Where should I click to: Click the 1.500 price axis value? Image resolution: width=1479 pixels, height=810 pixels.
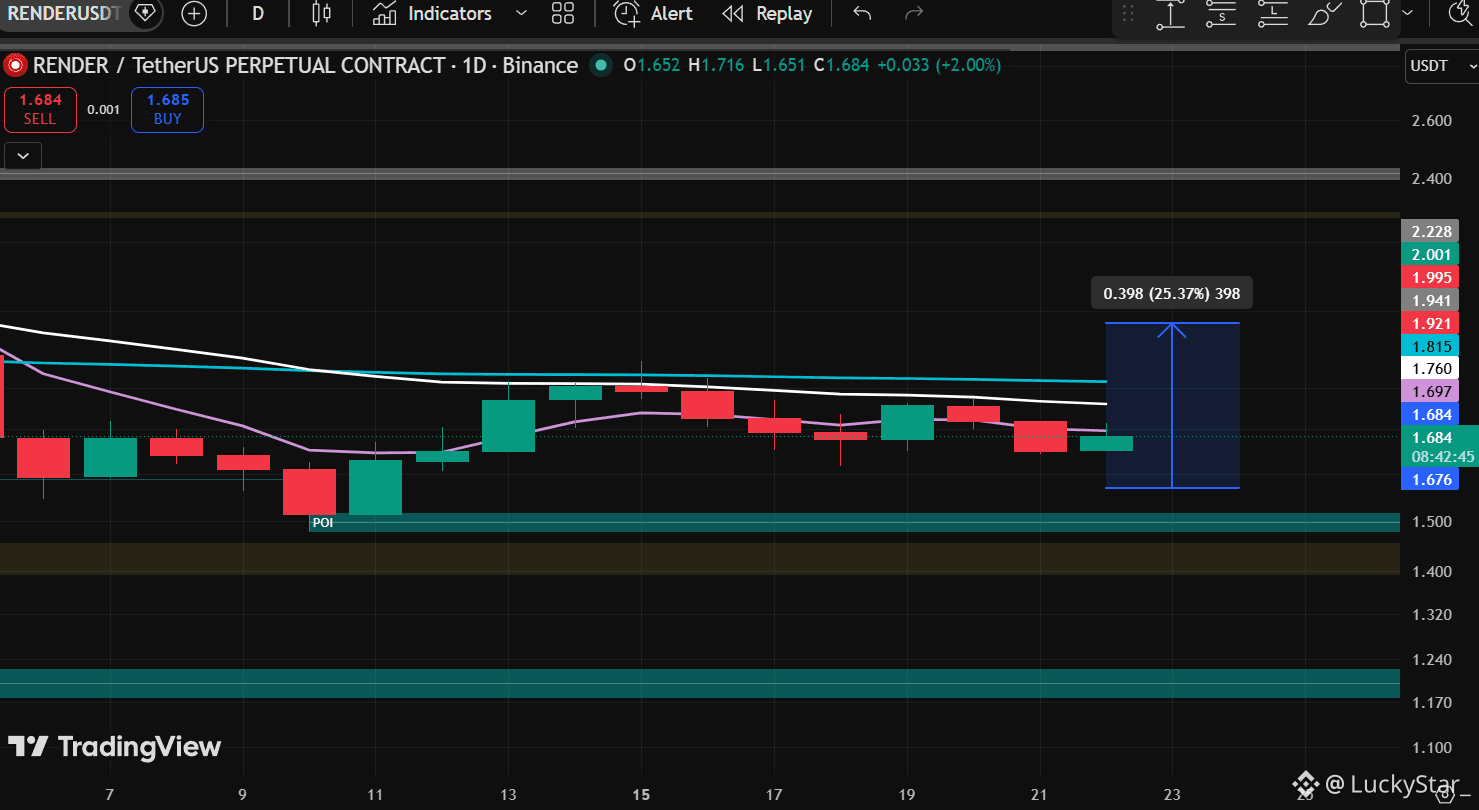1431,522
